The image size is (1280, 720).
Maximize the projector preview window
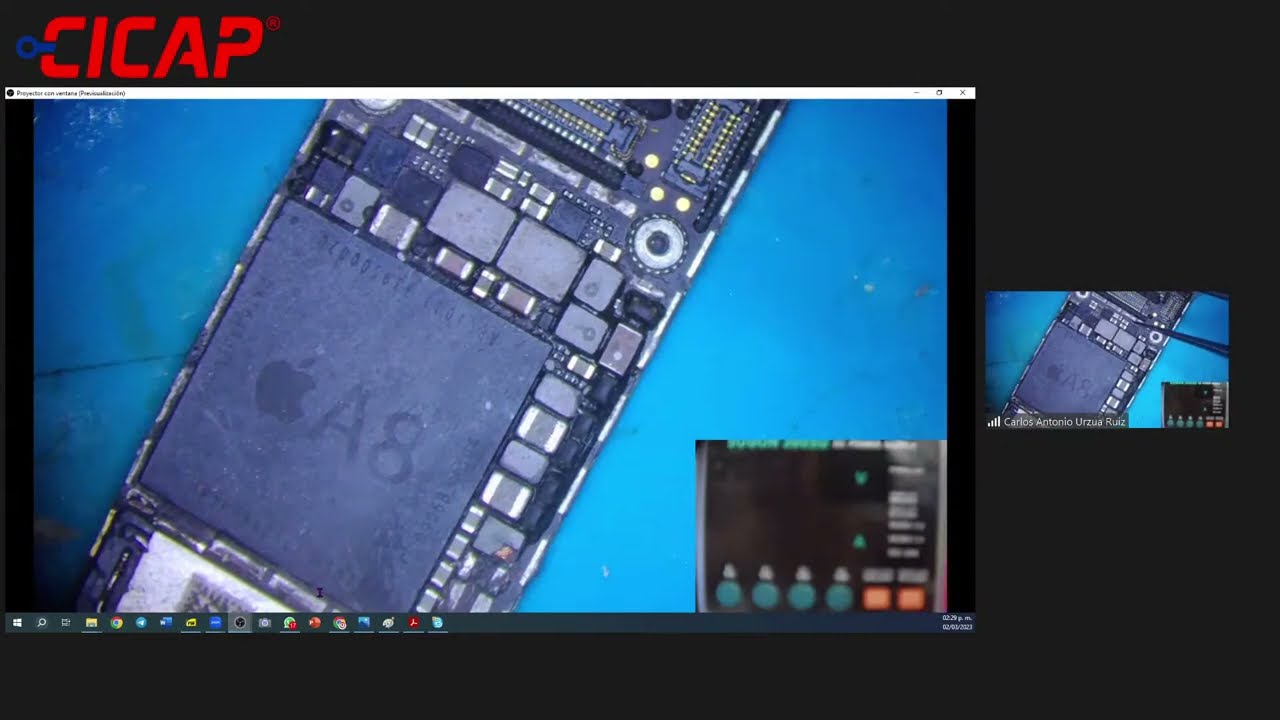(939, 93)
